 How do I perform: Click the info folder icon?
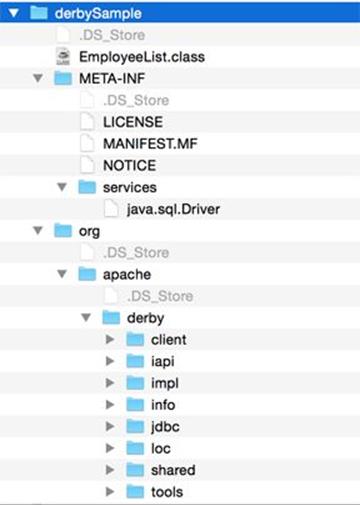point(135,405)
